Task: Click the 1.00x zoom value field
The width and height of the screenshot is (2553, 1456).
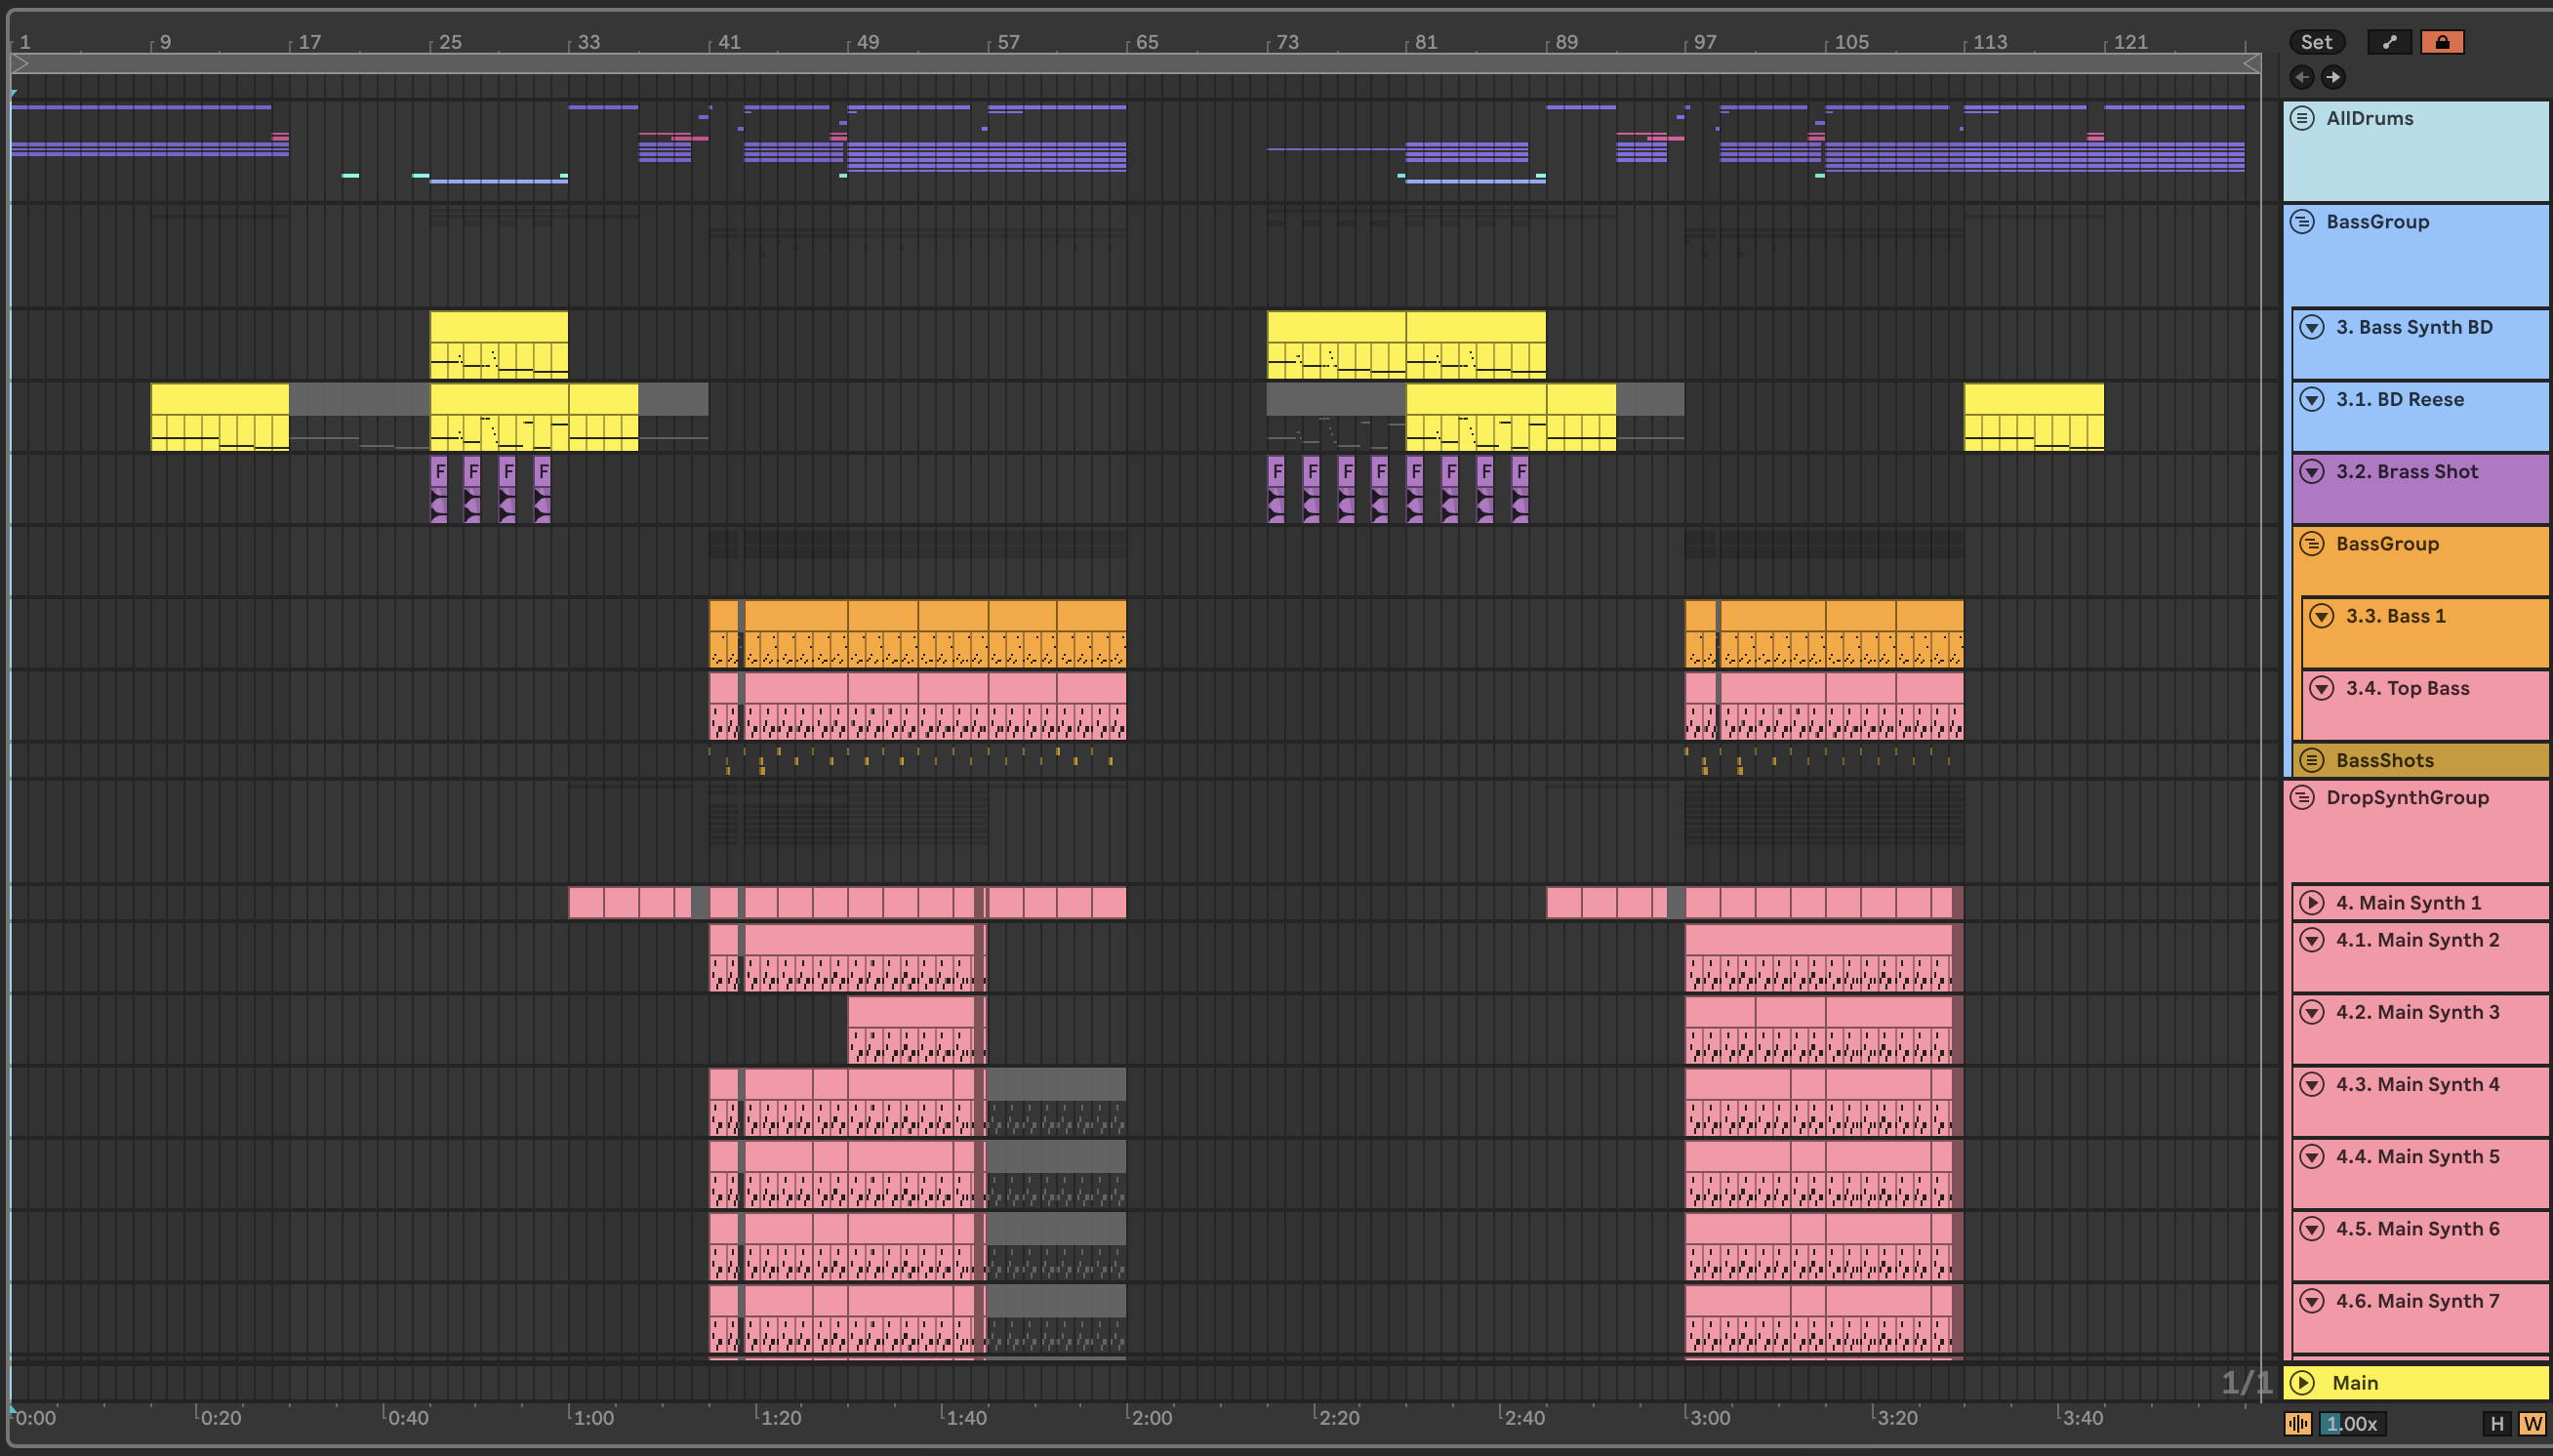Action: [x=2352, y=1423]
